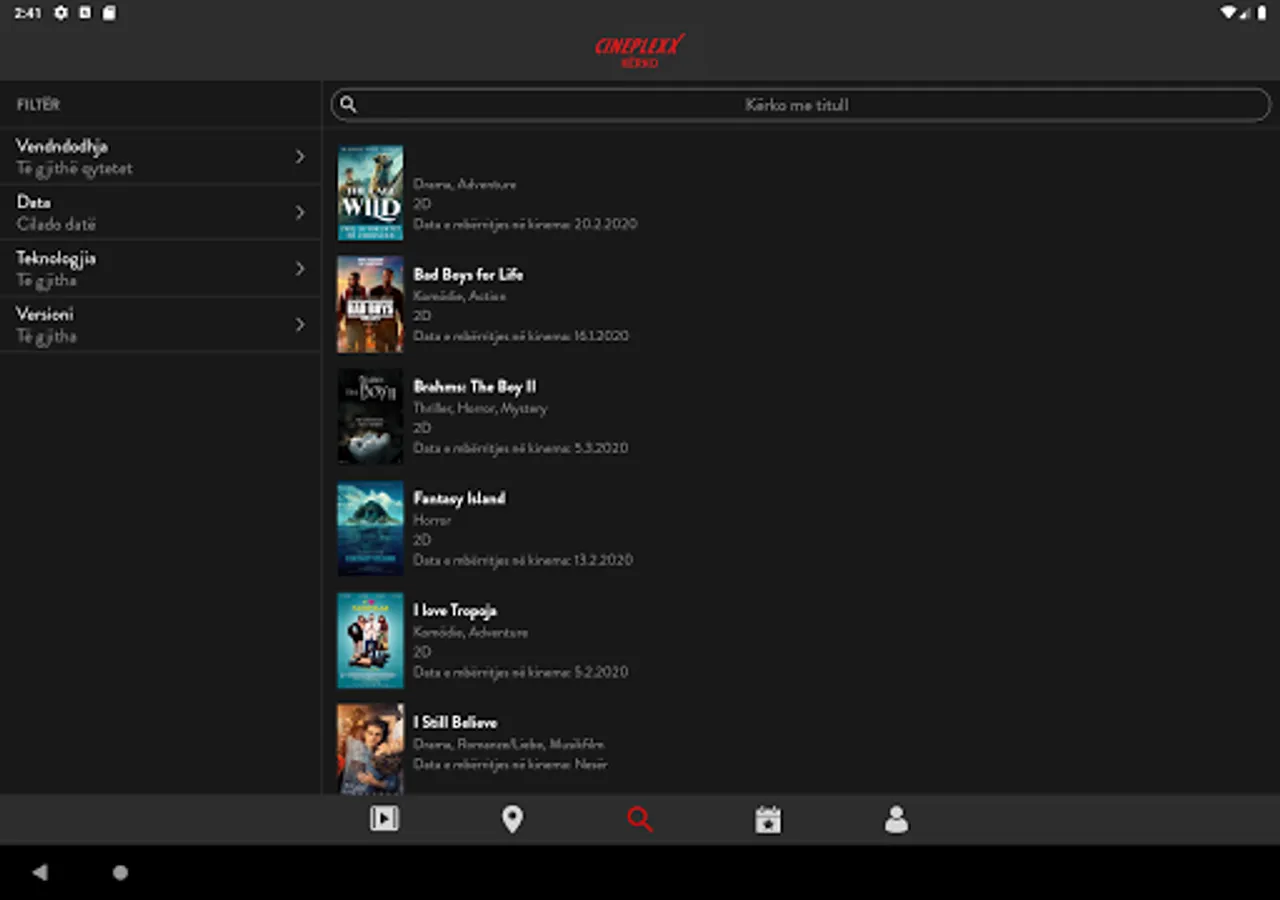Image resolution: width=1280 pixels, height=900 pixels.
Task: Click the settings gear in status bar
Action: tap(61, 13)
